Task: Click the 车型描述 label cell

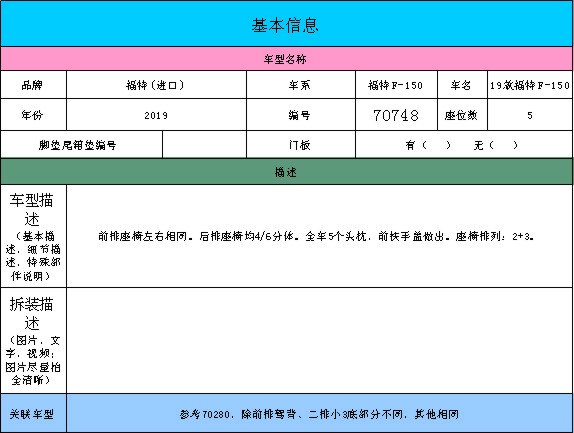Action: coord(33,236)
